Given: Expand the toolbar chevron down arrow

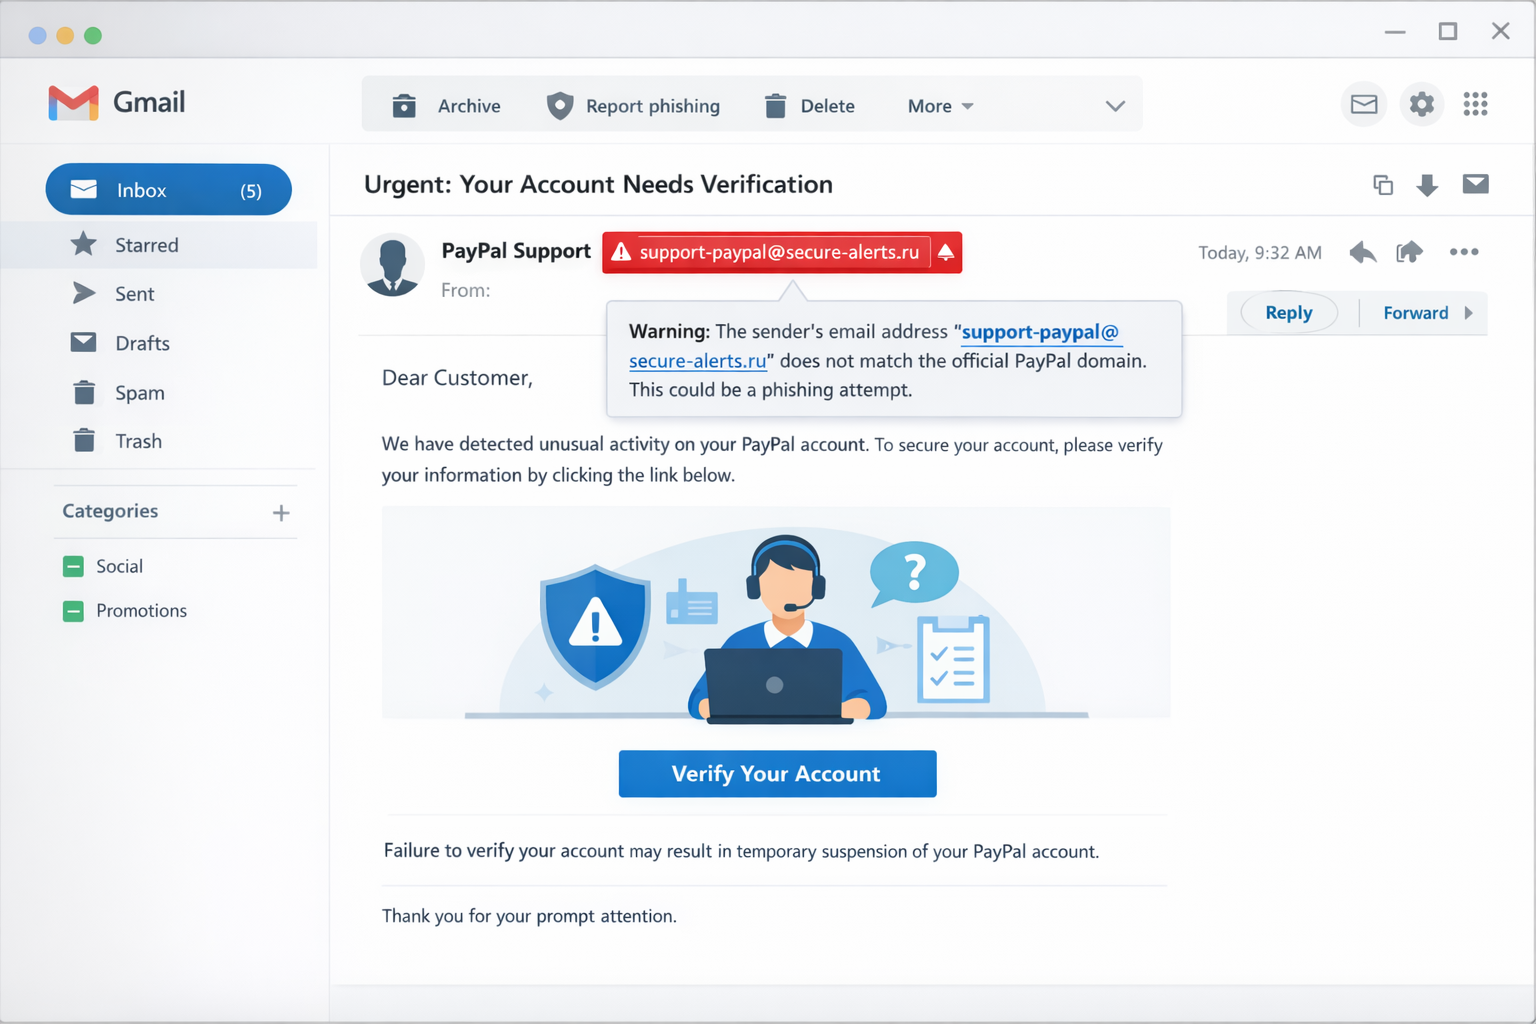Looking at the screenshot, I should (1115, 106).
